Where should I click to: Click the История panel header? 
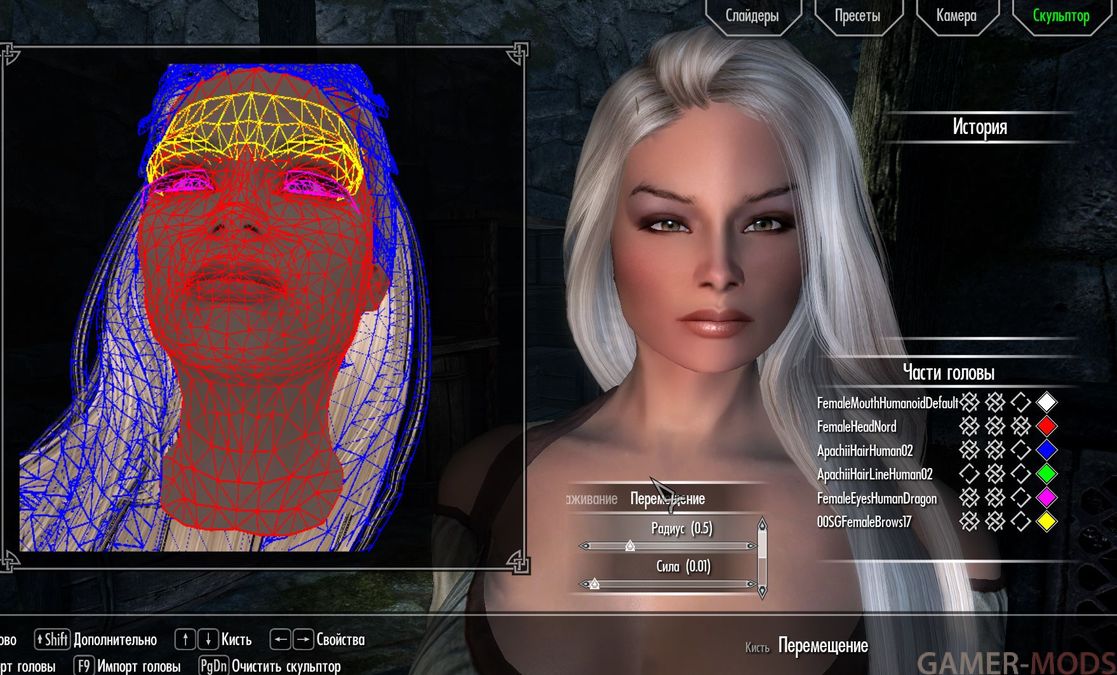[980, 127]
